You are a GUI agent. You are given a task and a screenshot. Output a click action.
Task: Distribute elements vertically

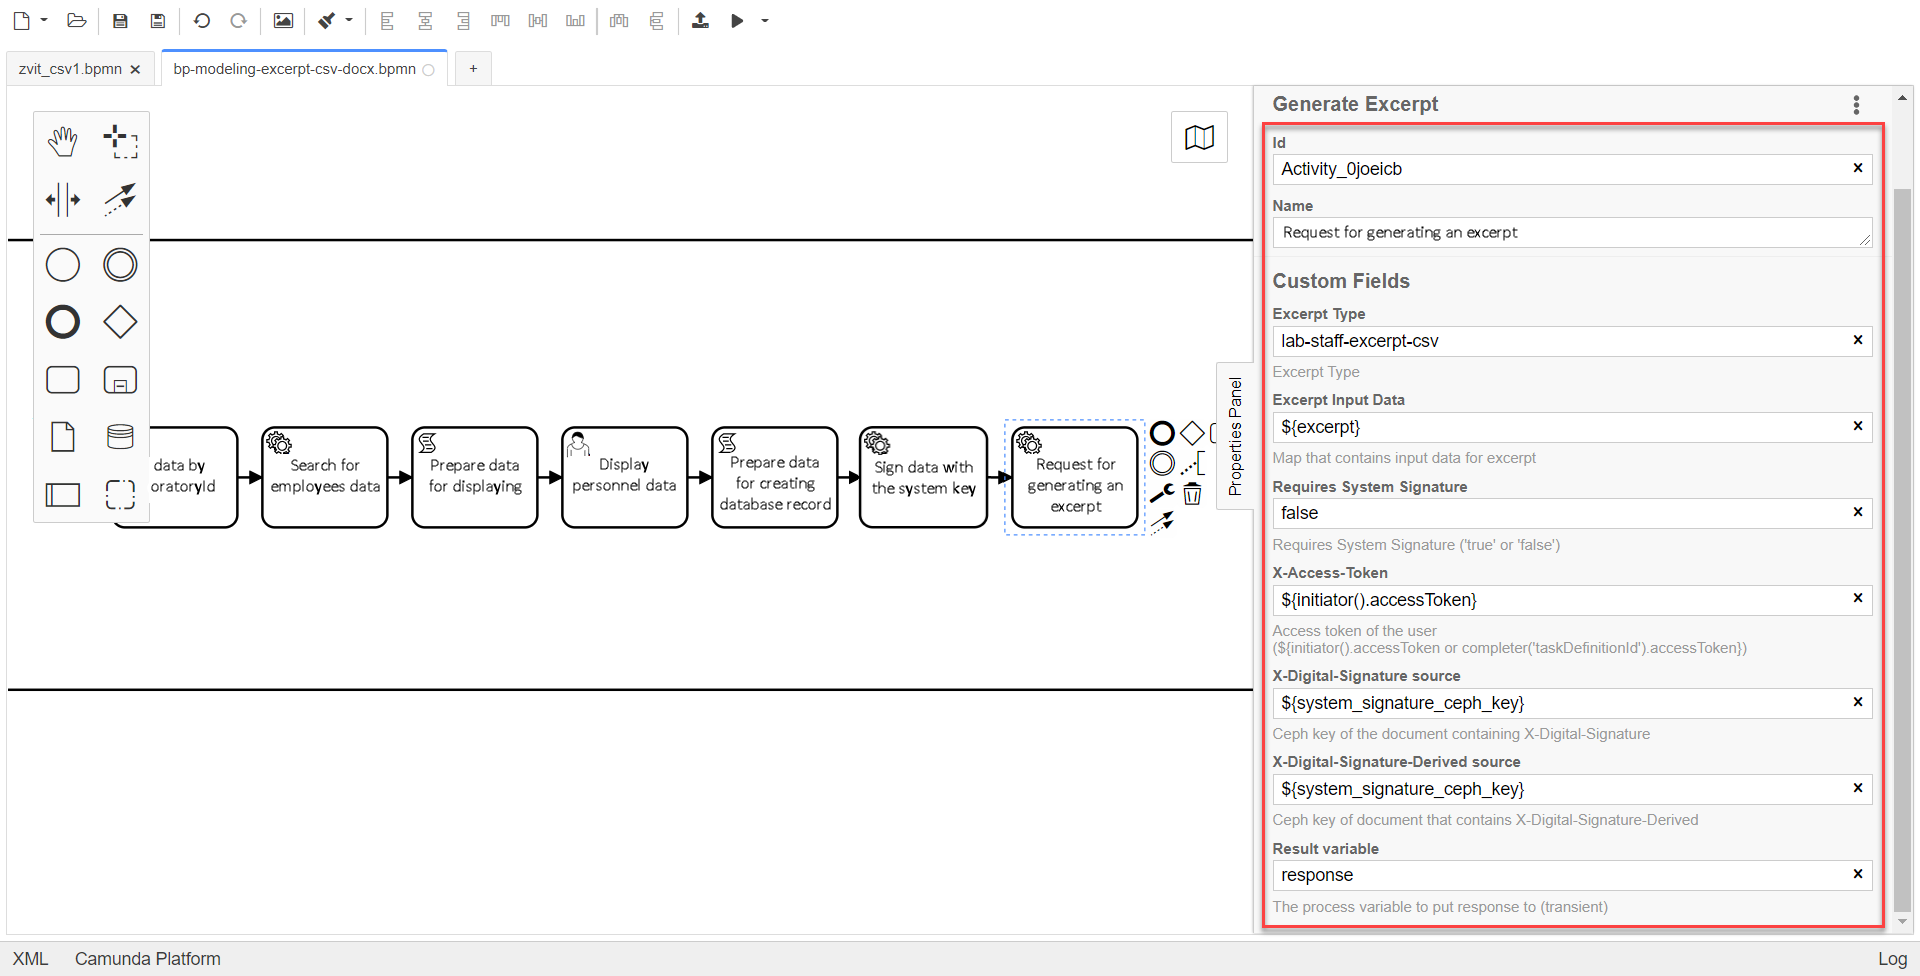657,21
